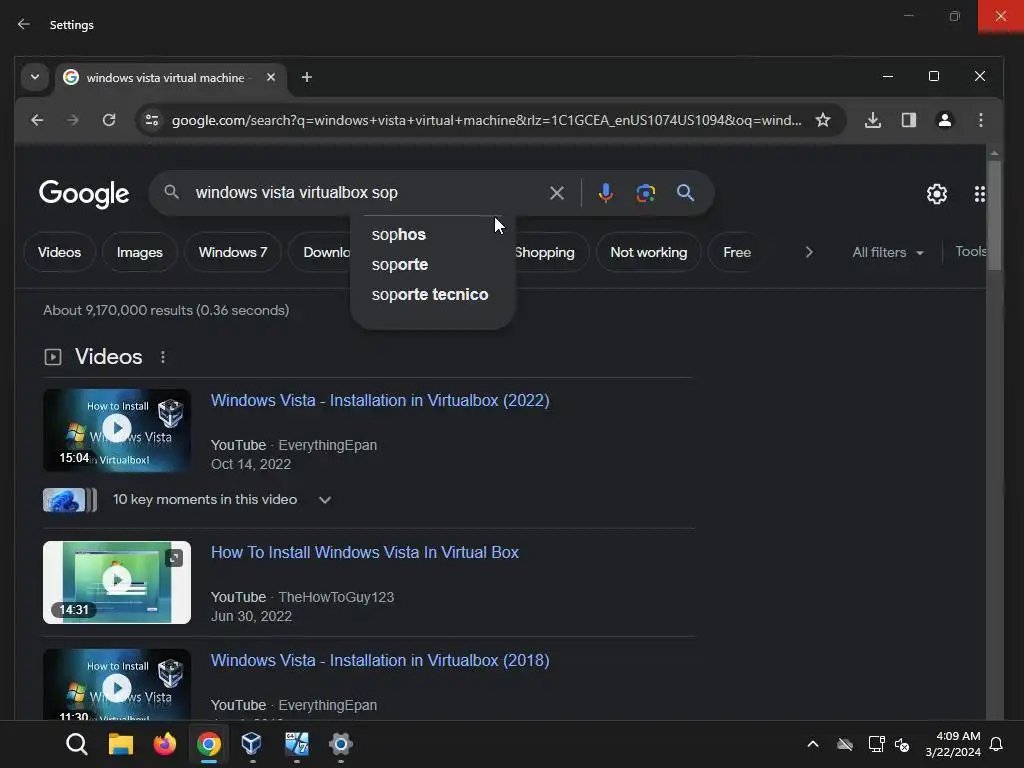Search by image with Google Lens
1024x768 pixels.
(645, 193)
